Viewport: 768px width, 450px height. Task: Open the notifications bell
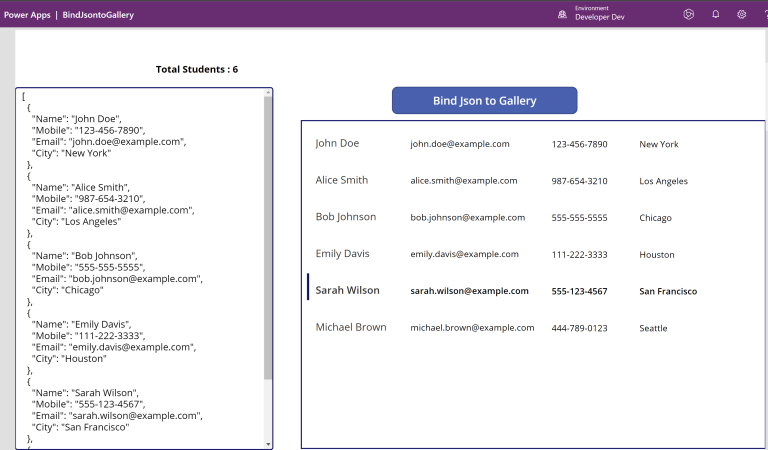tap(715, 15)
